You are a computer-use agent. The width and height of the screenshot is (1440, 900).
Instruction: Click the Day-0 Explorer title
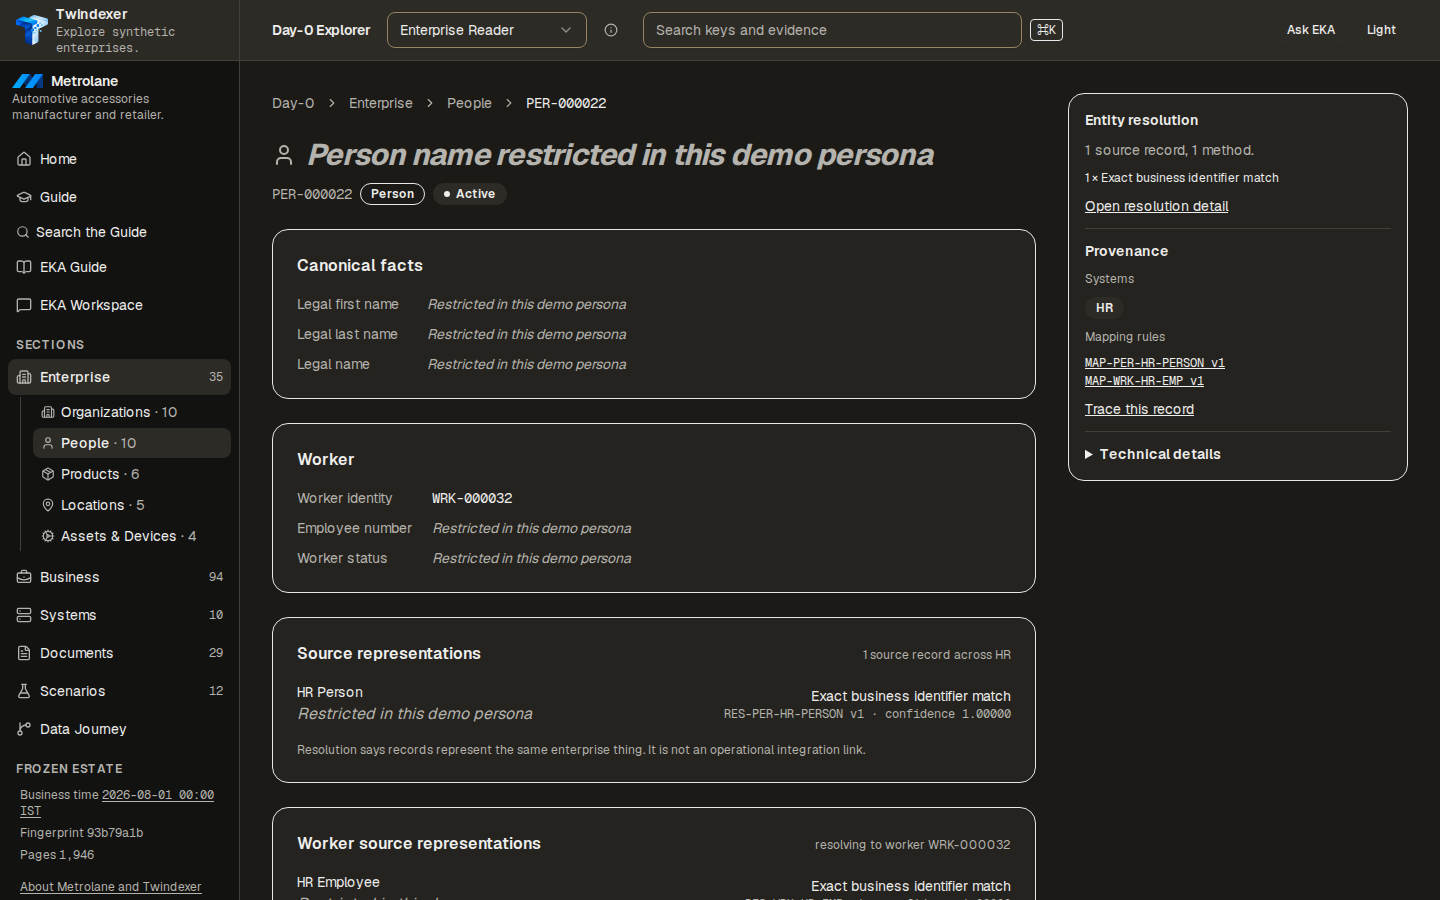[321, 30]
